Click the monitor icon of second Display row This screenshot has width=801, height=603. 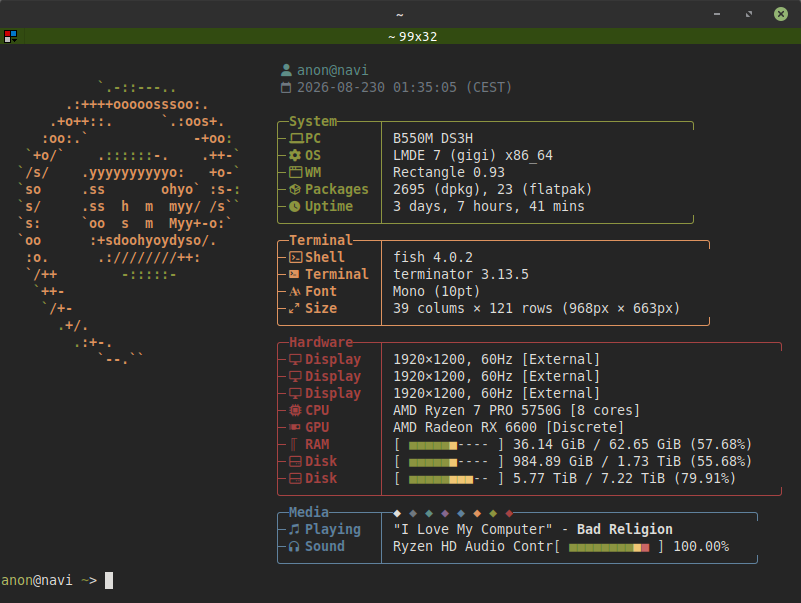tap(295, 376)
